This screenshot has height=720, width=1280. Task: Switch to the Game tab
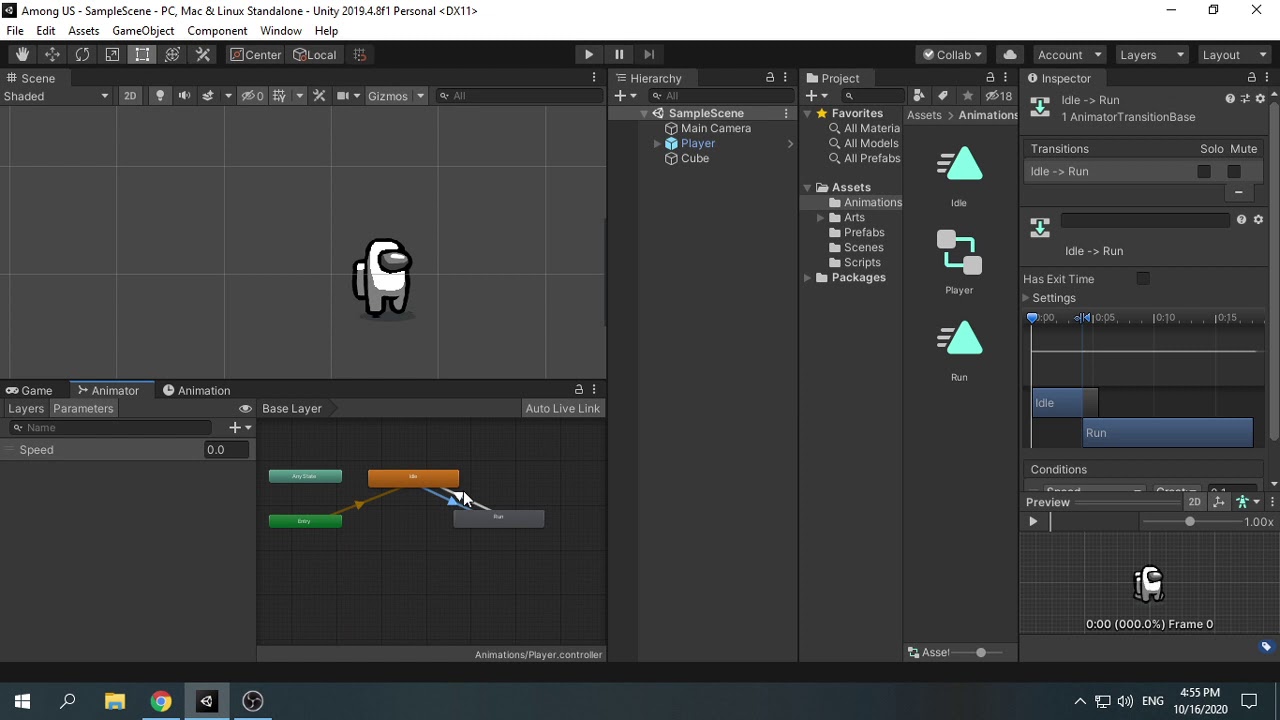click(29, 390)
